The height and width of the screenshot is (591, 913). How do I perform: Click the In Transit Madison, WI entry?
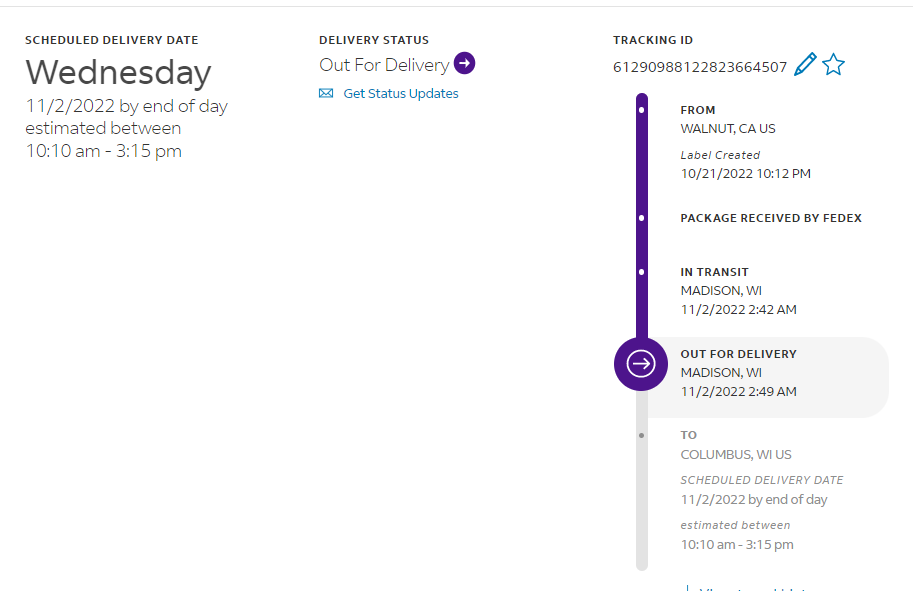pos(720,291)
